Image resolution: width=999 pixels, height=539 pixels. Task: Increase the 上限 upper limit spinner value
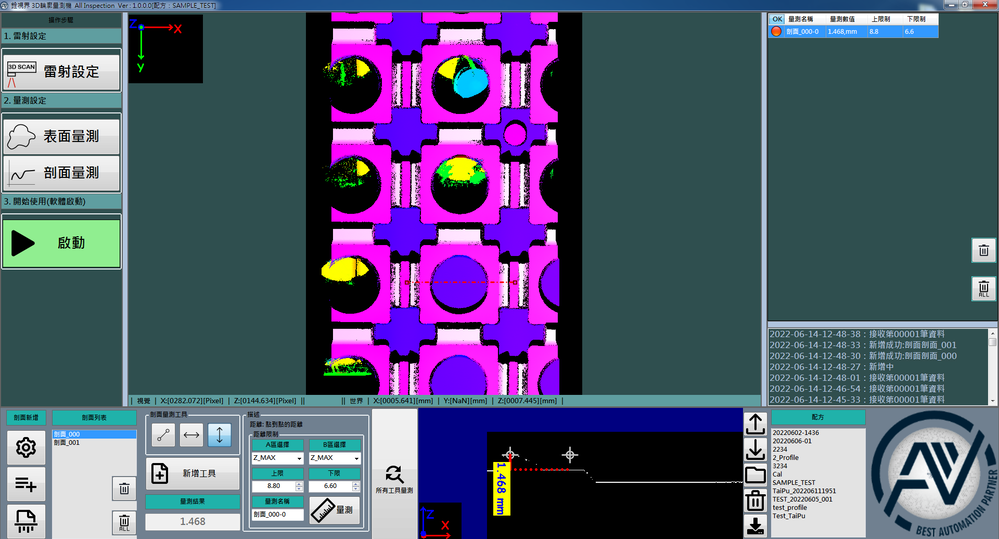(299, 483)
